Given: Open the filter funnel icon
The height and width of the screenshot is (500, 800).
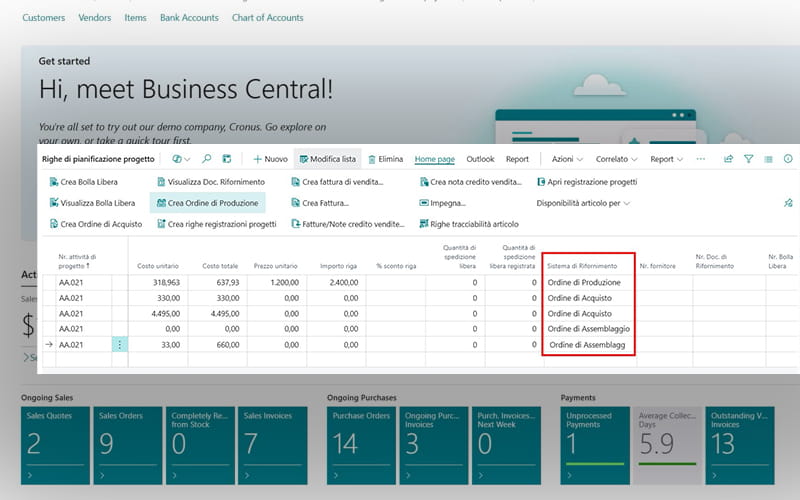Looking at the screenshot, I should [x=748, y=159].
